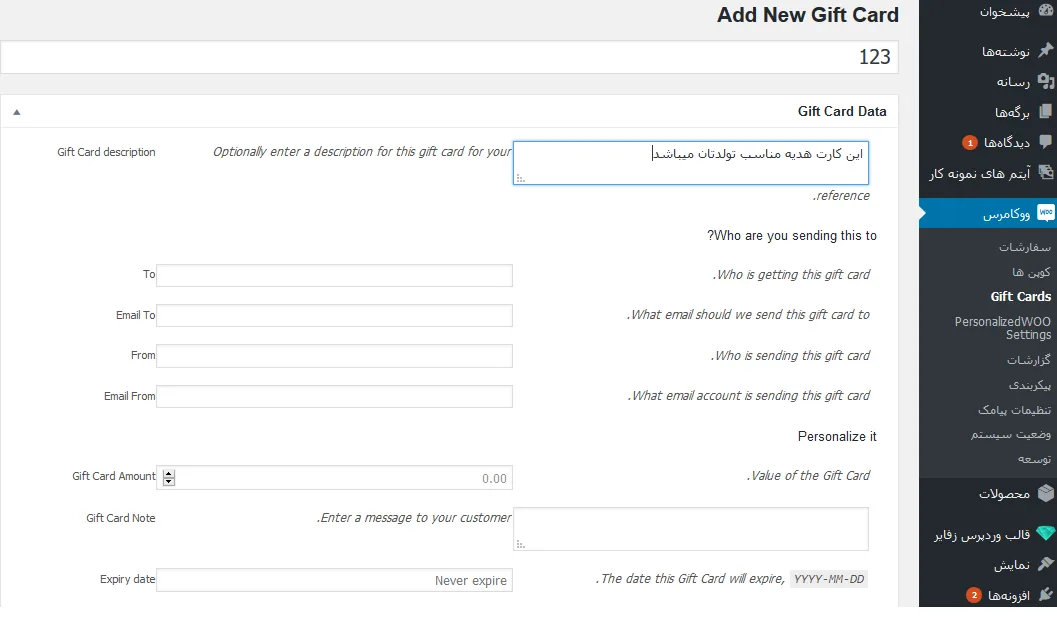Screen dimensions: 1057x618
Task: Click the From sender name field
Action: point(334,356)
